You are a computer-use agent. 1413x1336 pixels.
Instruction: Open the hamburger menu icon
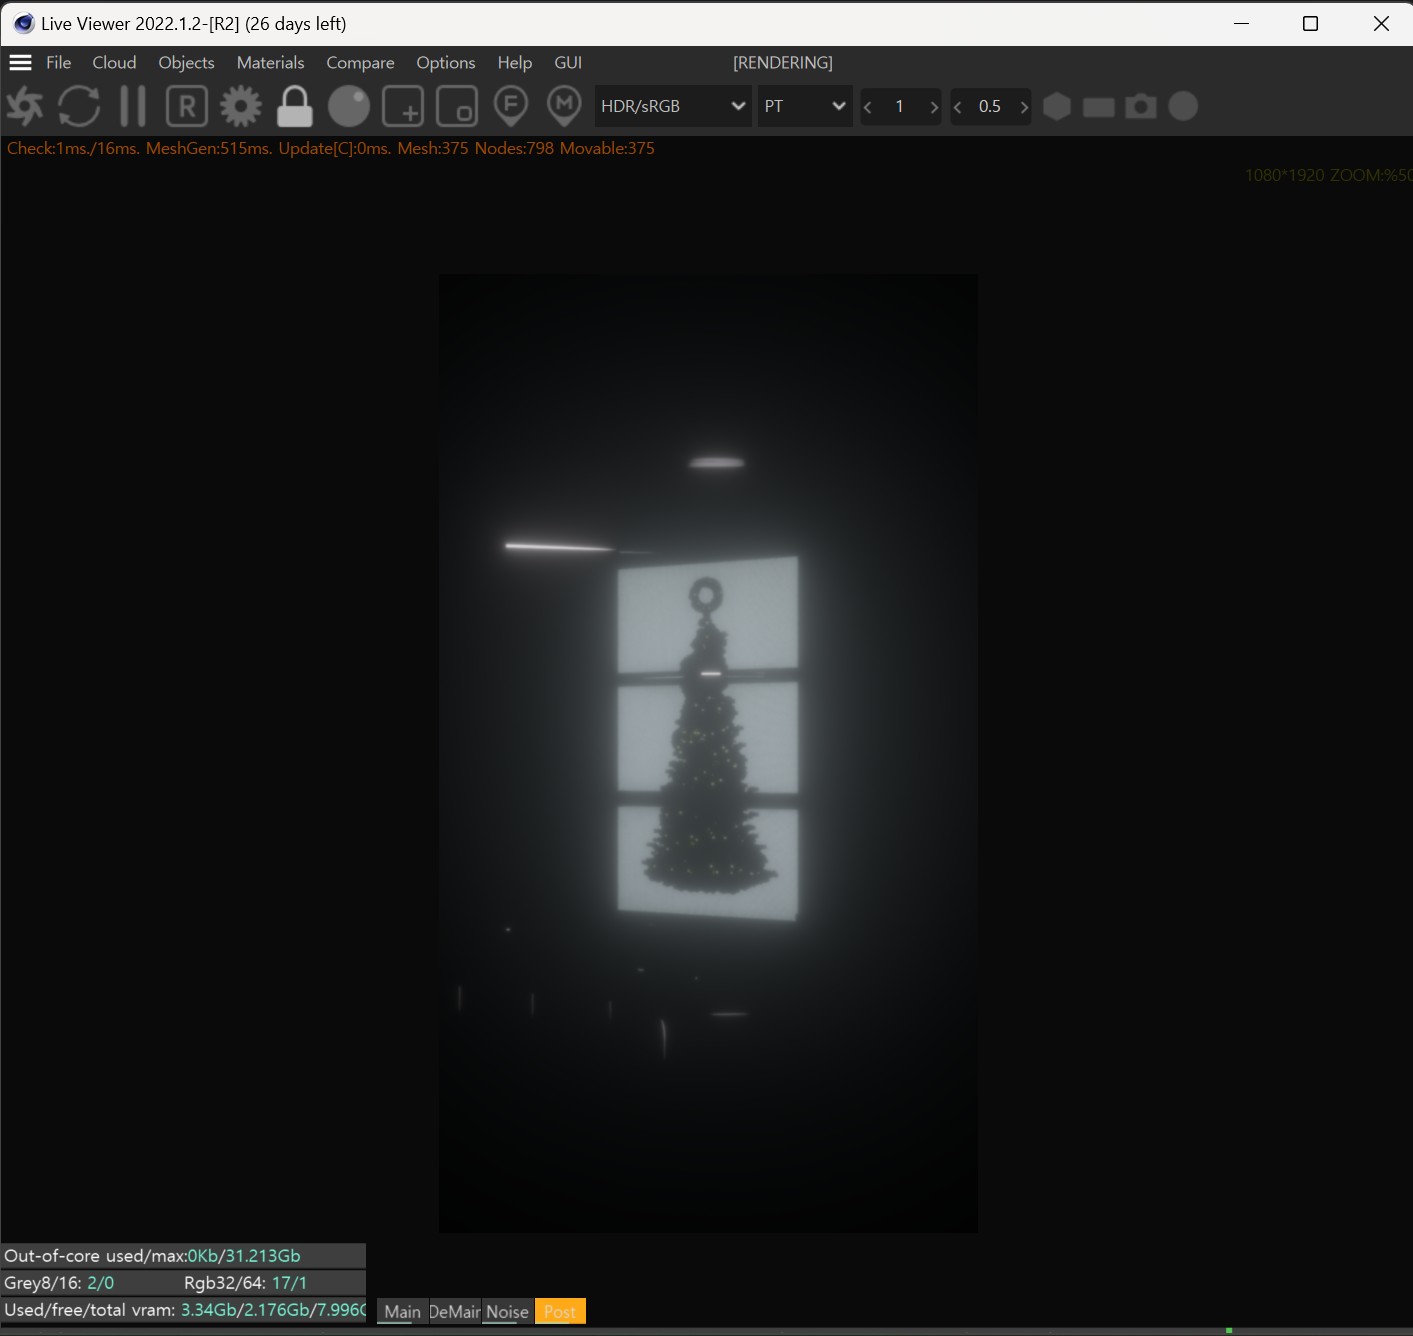(x=20, y=62)
